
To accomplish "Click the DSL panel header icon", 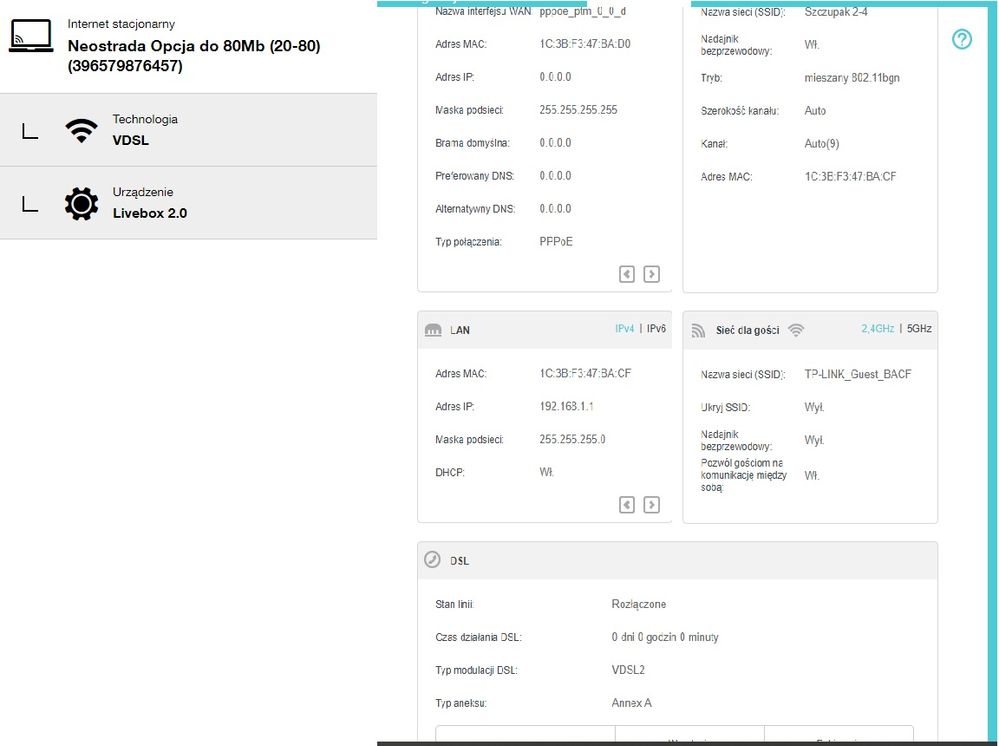I will pos(432,560).
